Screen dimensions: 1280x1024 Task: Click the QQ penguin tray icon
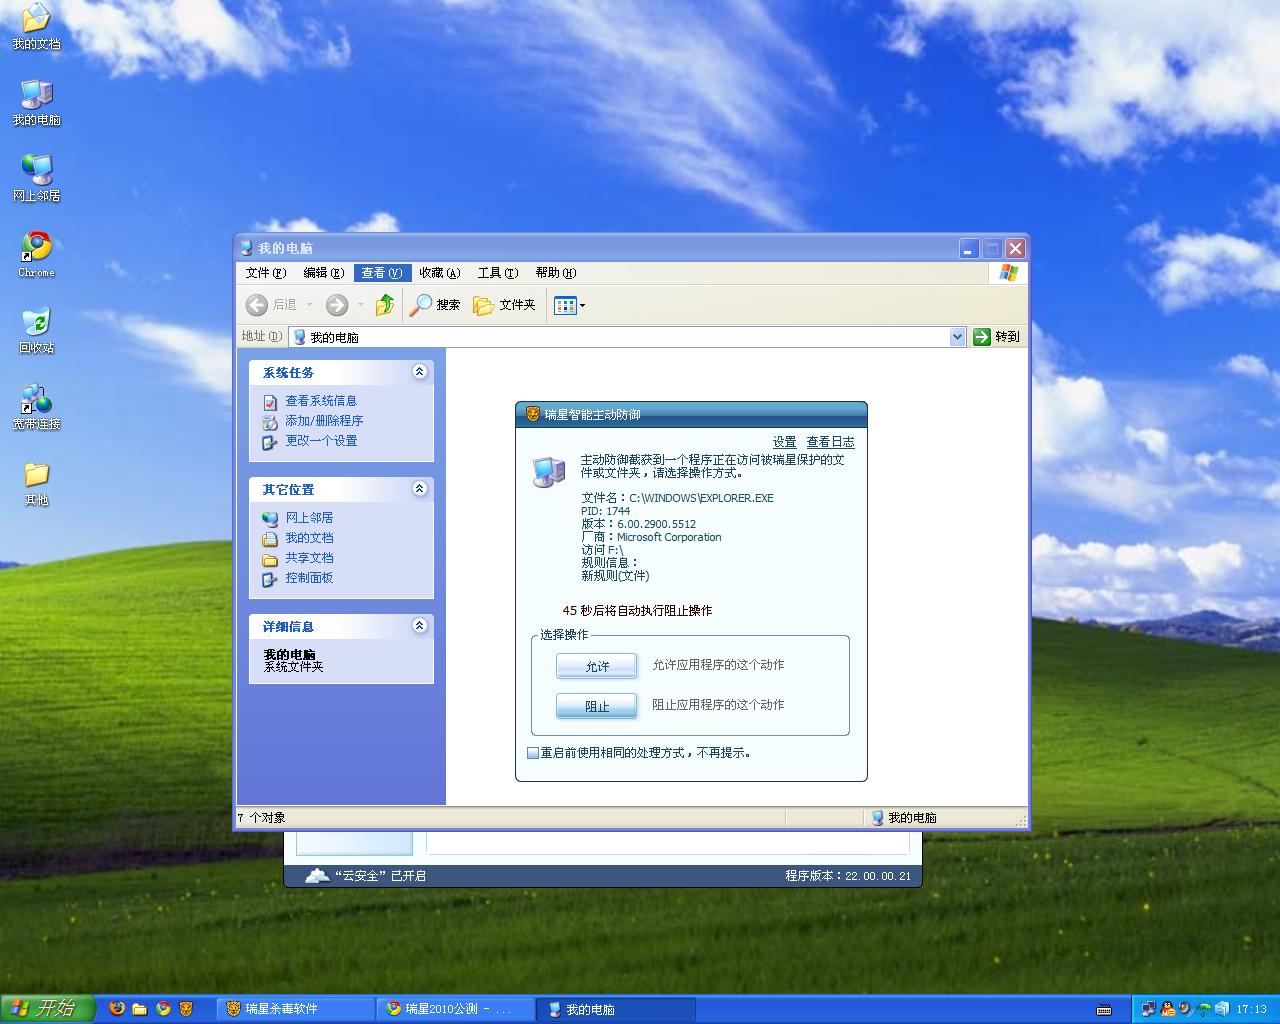1167,1009
